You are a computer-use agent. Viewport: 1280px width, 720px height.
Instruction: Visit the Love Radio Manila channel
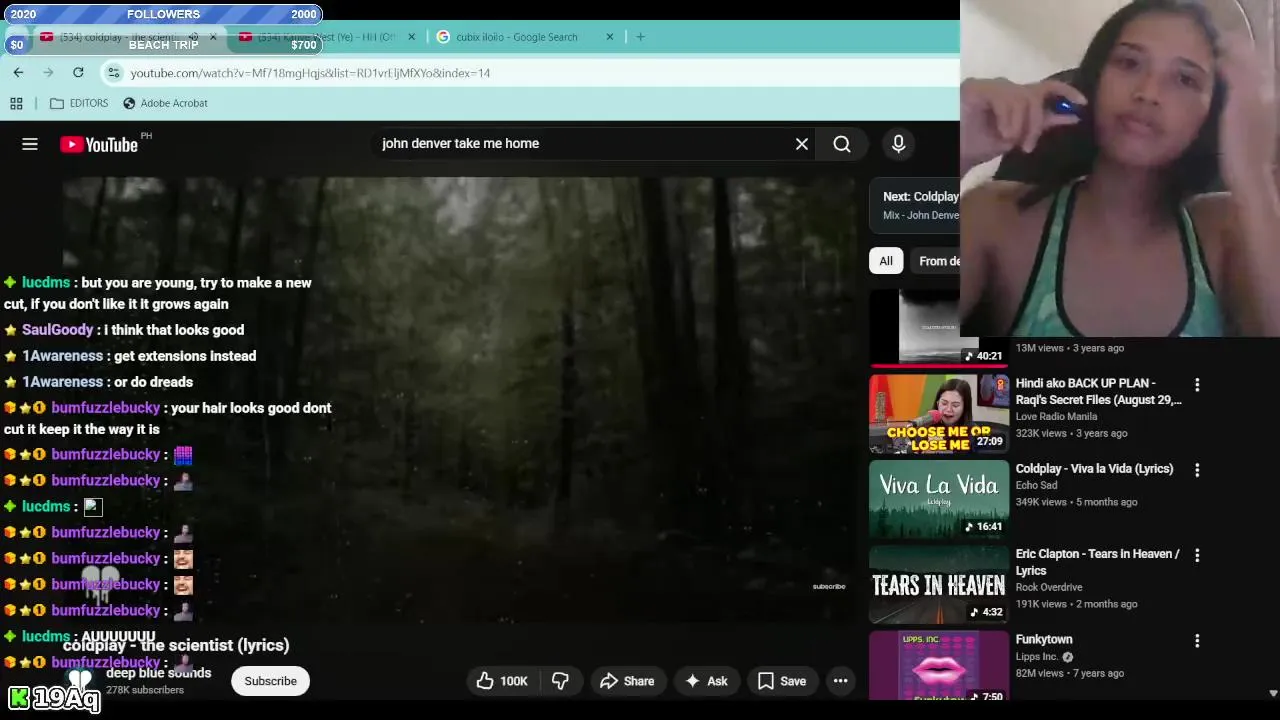(1056, 416)
